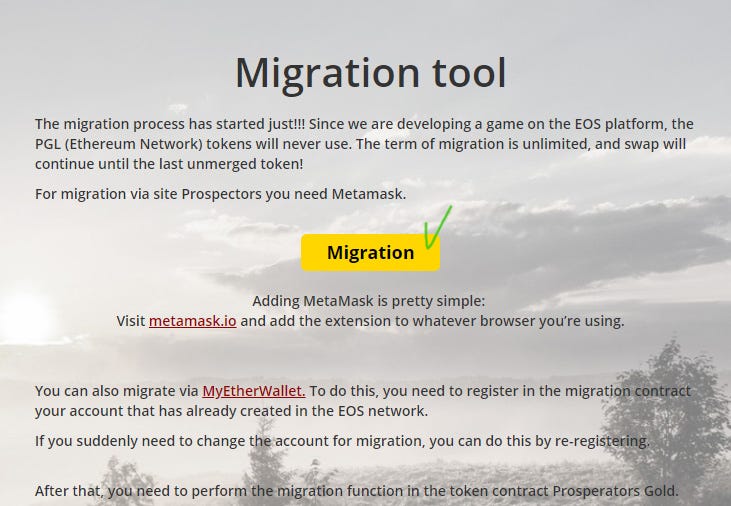Click the yellow Migration button

(x=370, y=252)
